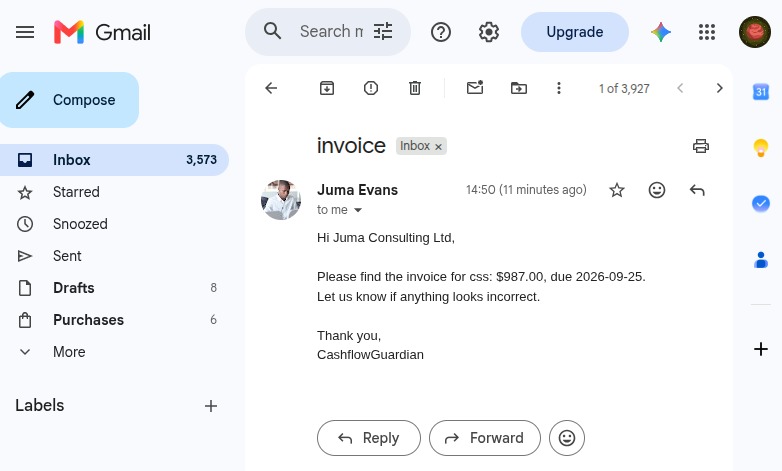782x471 pixels.
Task: Show details dropdown next to 'to me'
Action: pos(358,210)
